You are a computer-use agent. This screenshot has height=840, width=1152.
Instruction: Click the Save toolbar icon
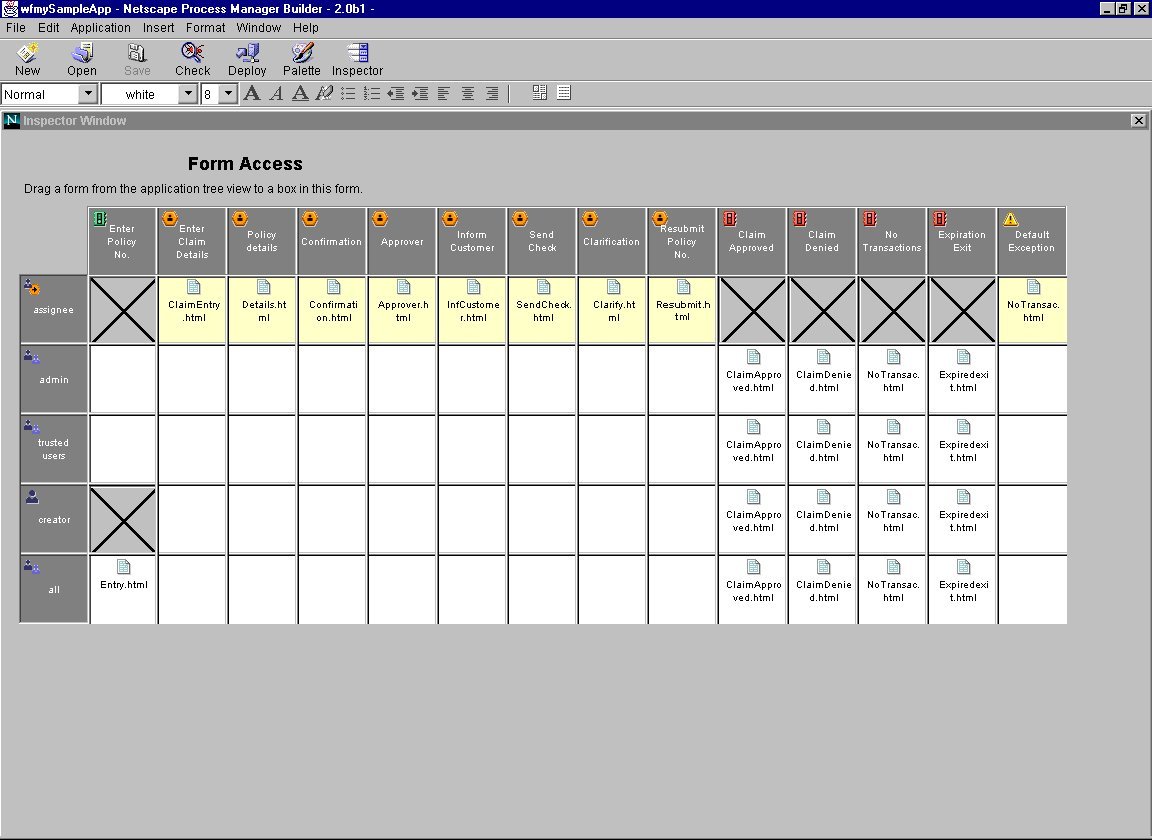click(137, 59)
